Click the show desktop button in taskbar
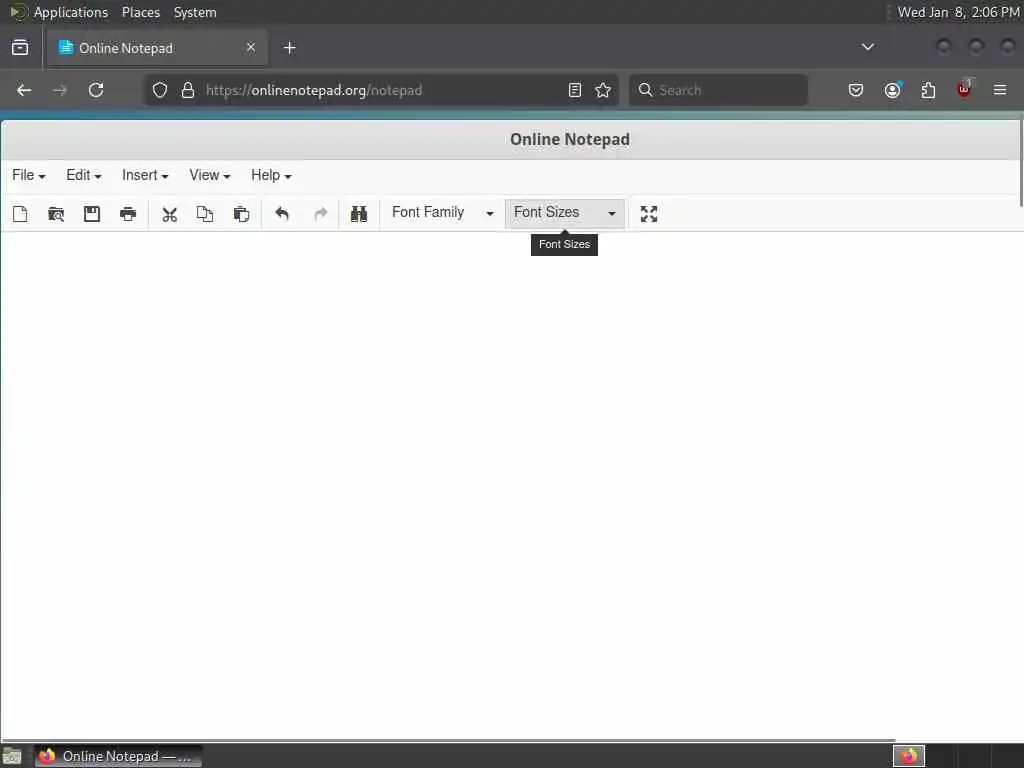Image resolution: width=1024 pixels, height=768 pixels. pyautogui.click(x=12, y=756)
